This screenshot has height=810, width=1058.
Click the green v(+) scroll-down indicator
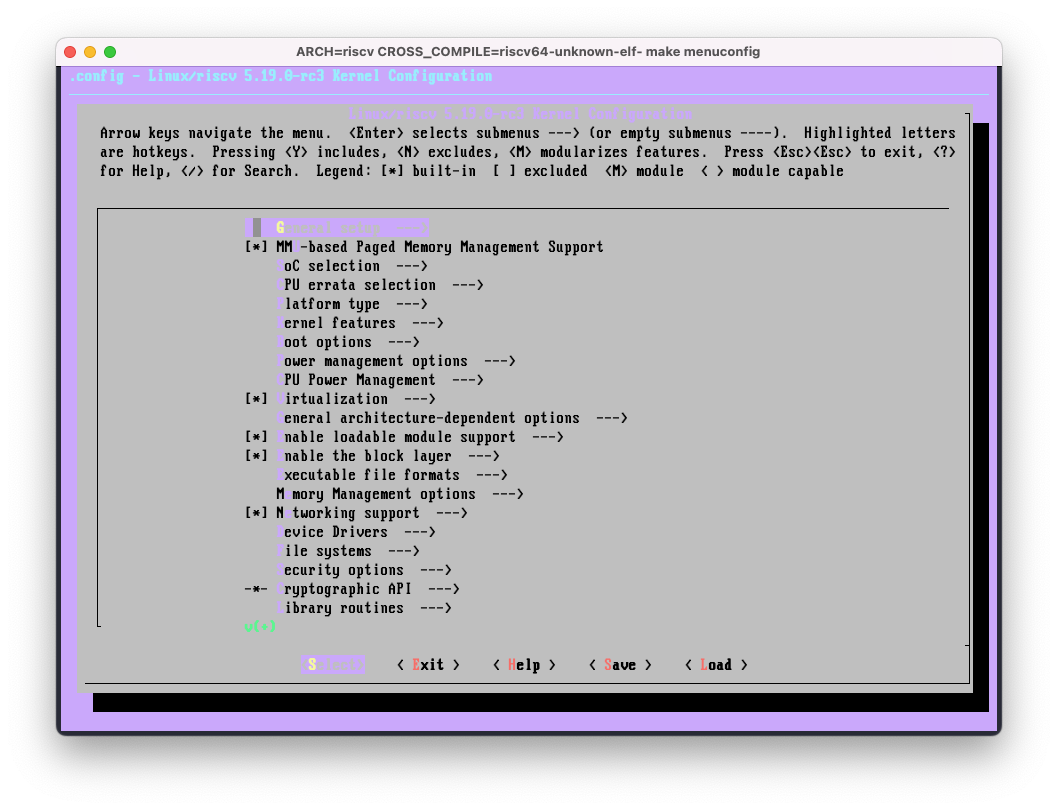tap(260, 626)
